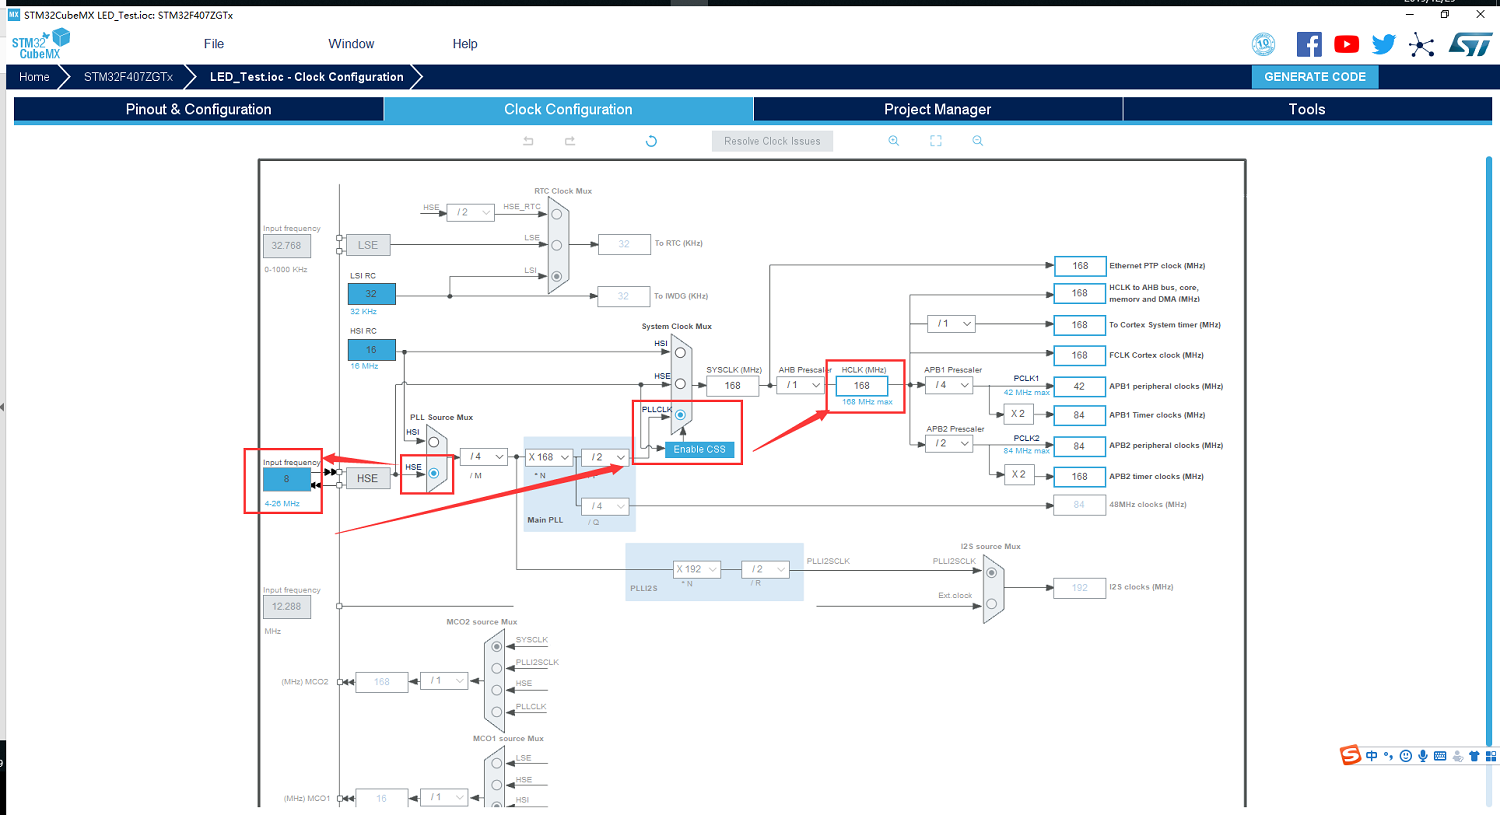Open the Sogou soft keyboard icon
The width and height of the screenshot is (1500, 815).
click(1440, 756)
